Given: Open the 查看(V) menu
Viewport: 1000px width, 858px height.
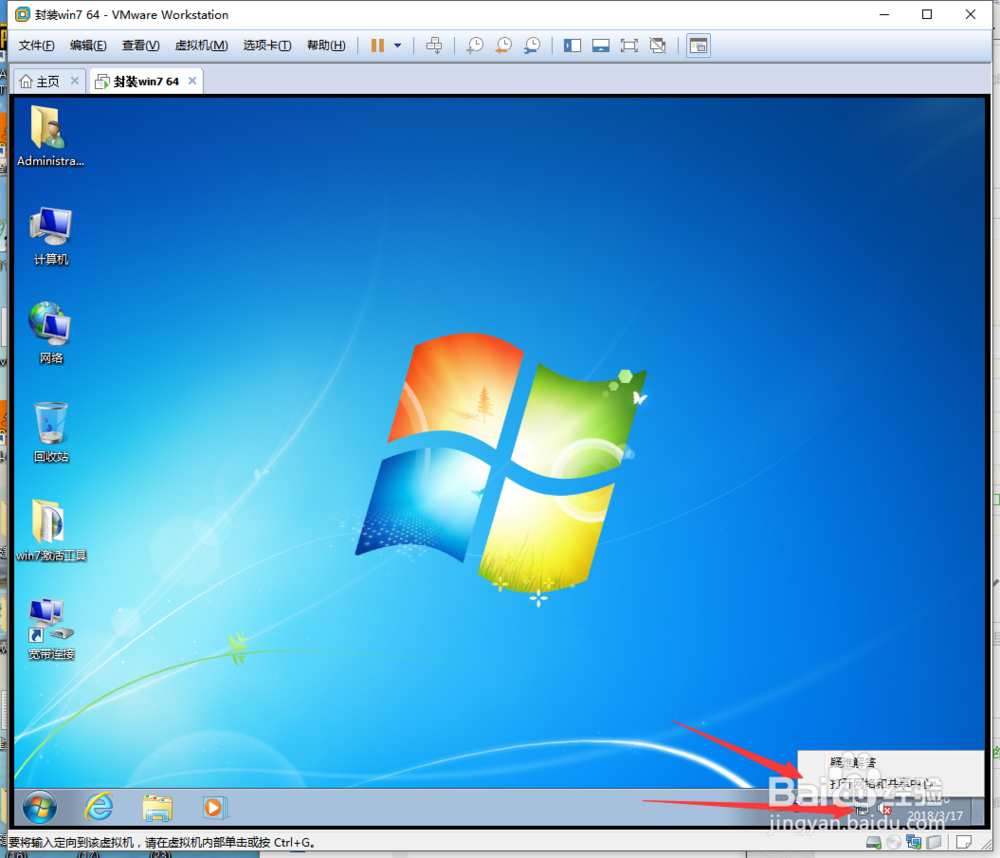Looking at the screenshot, I should [x=140, y=45].
